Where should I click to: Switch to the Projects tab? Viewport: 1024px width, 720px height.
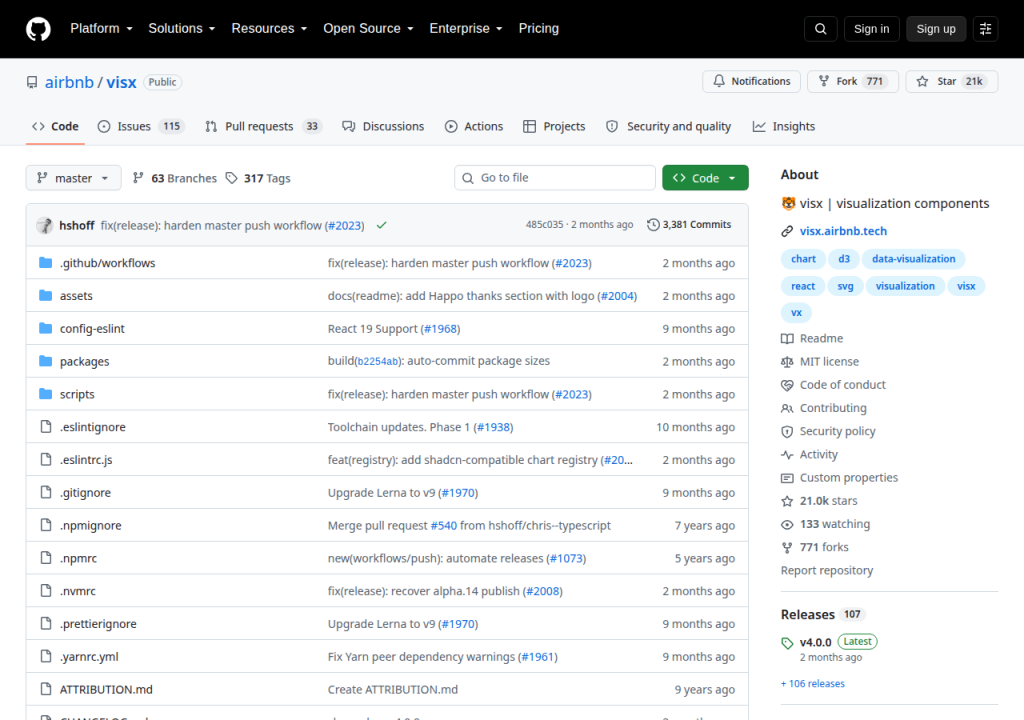[x=554, y=126]
